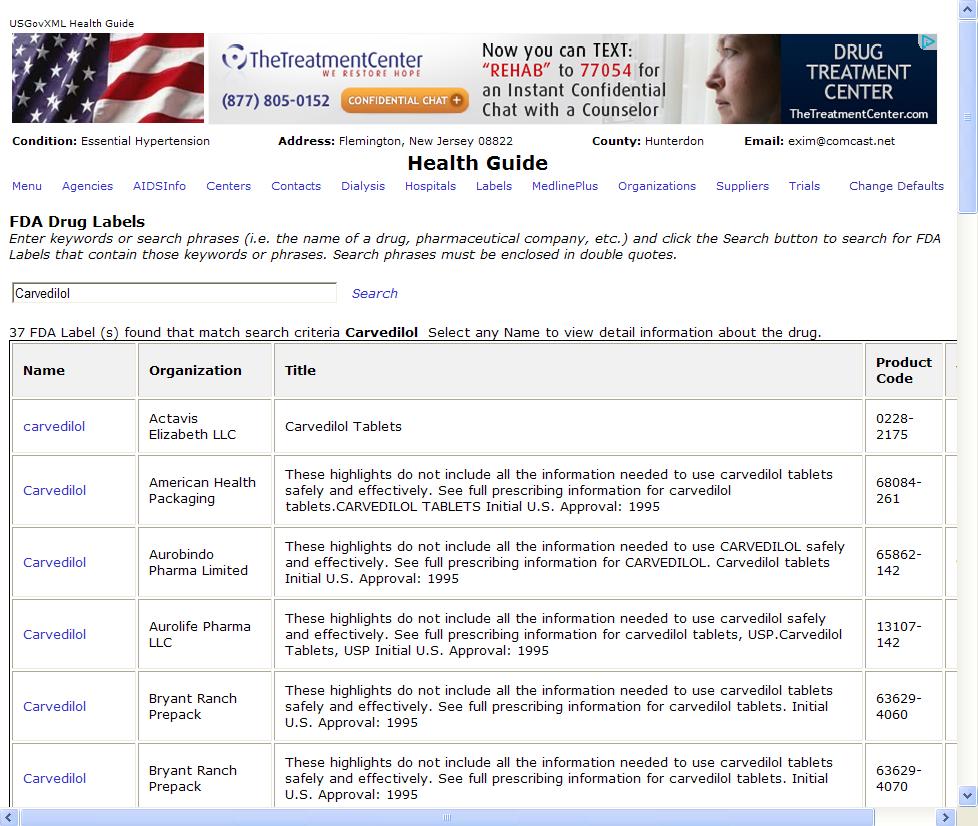Open Carvedilol label from American Health Packaging
Screen dimensions: 978x826
pyautogui.click(x=54, y=490)
